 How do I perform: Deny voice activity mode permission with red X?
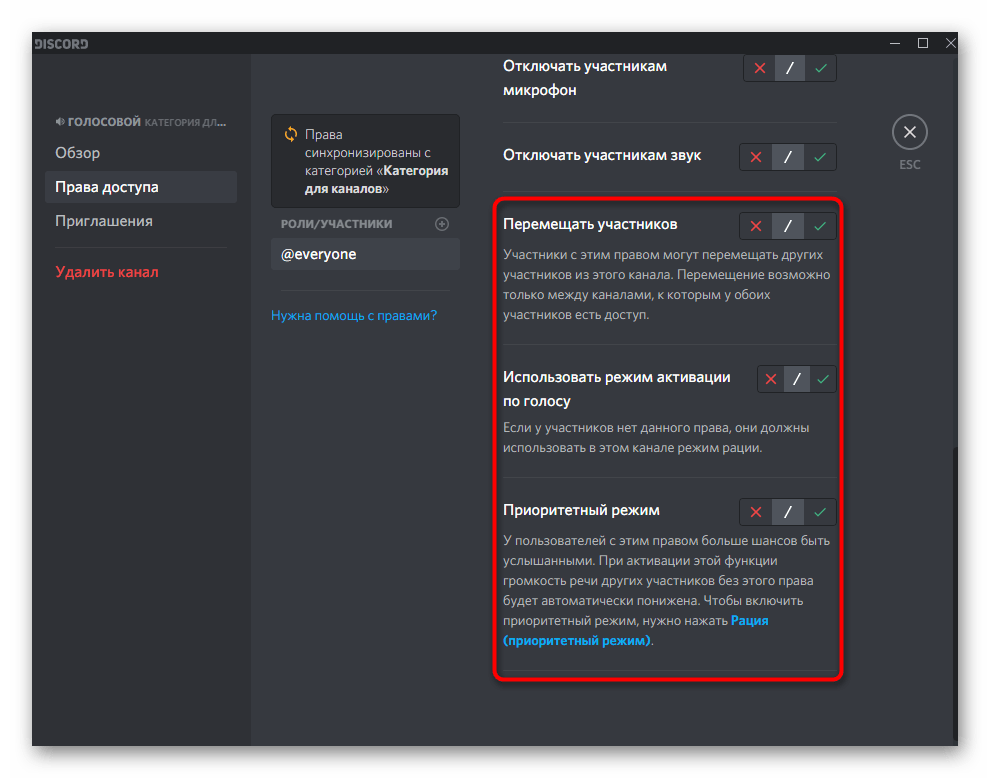[771, 379]
